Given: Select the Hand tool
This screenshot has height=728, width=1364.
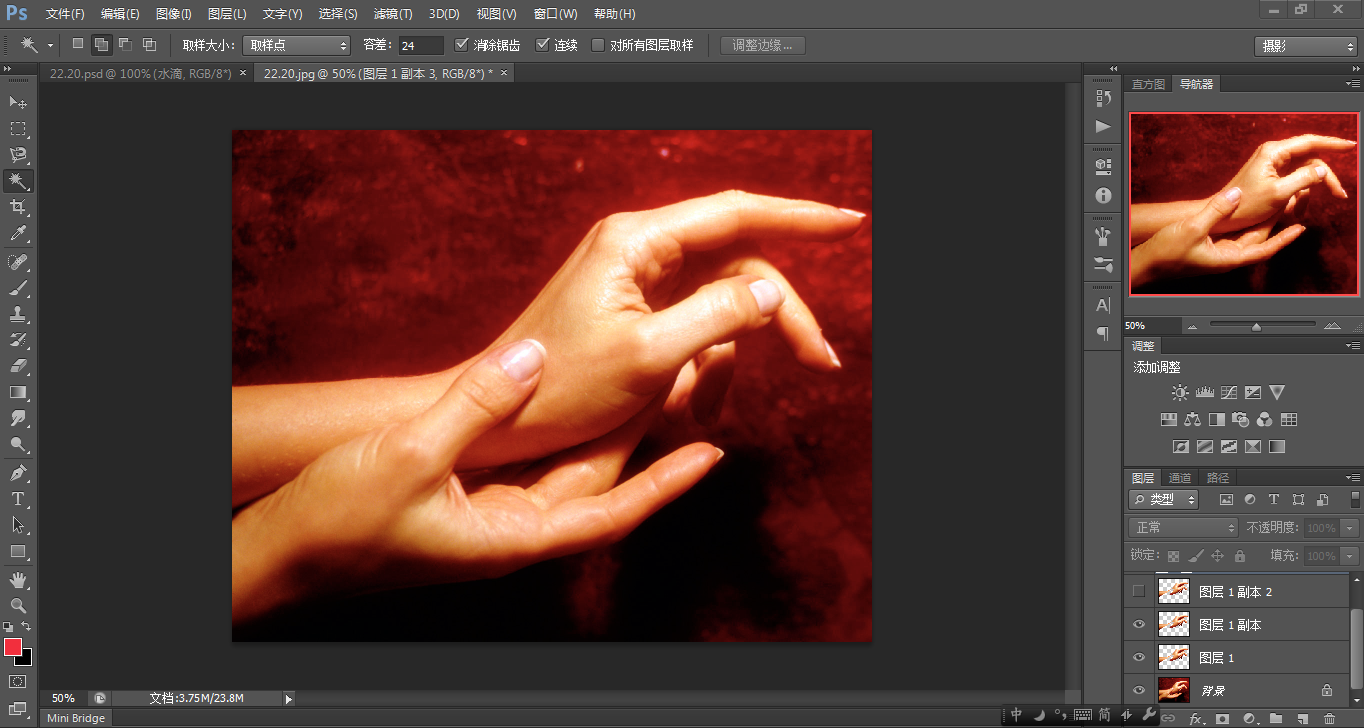Looking at the screenshot, I should [x=18, y=579].
